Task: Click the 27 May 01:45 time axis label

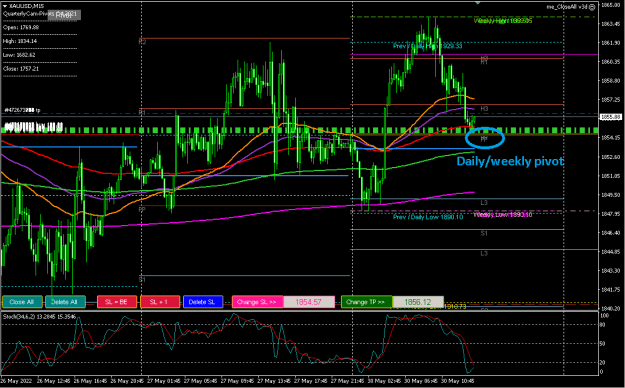Action: point(163,381)
